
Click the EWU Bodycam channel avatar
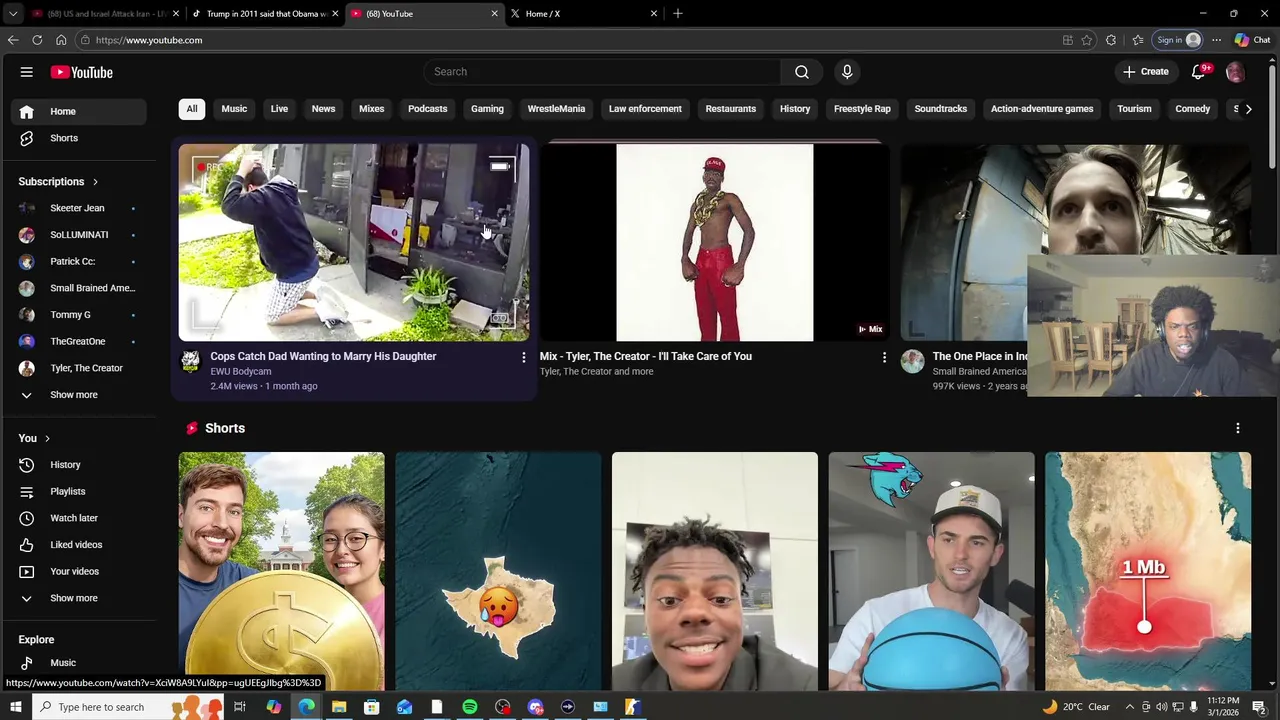pyautogui.click(x=190, y=362)
